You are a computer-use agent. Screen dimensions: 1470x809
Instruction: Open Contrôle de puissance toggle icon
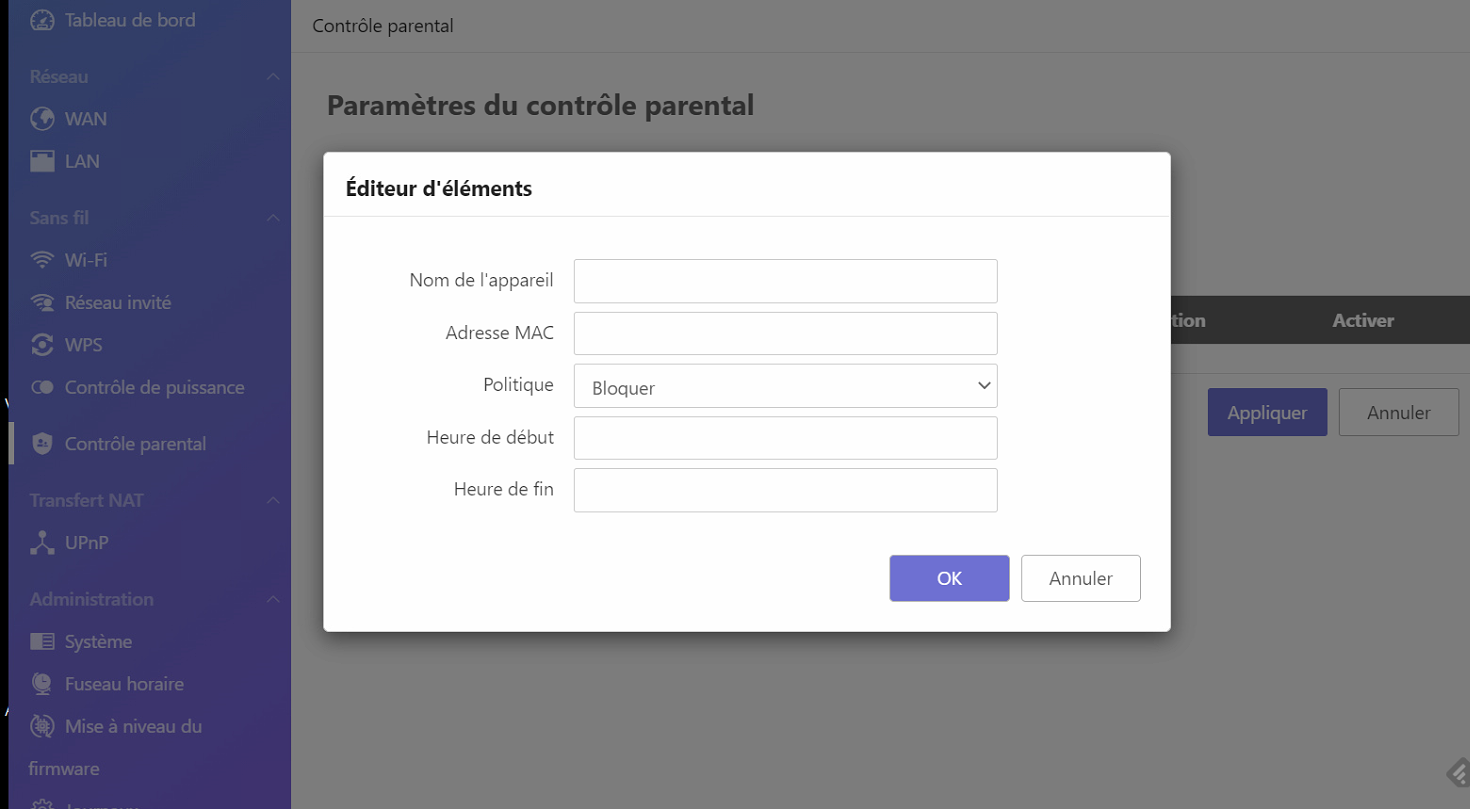tap(42, 387)
